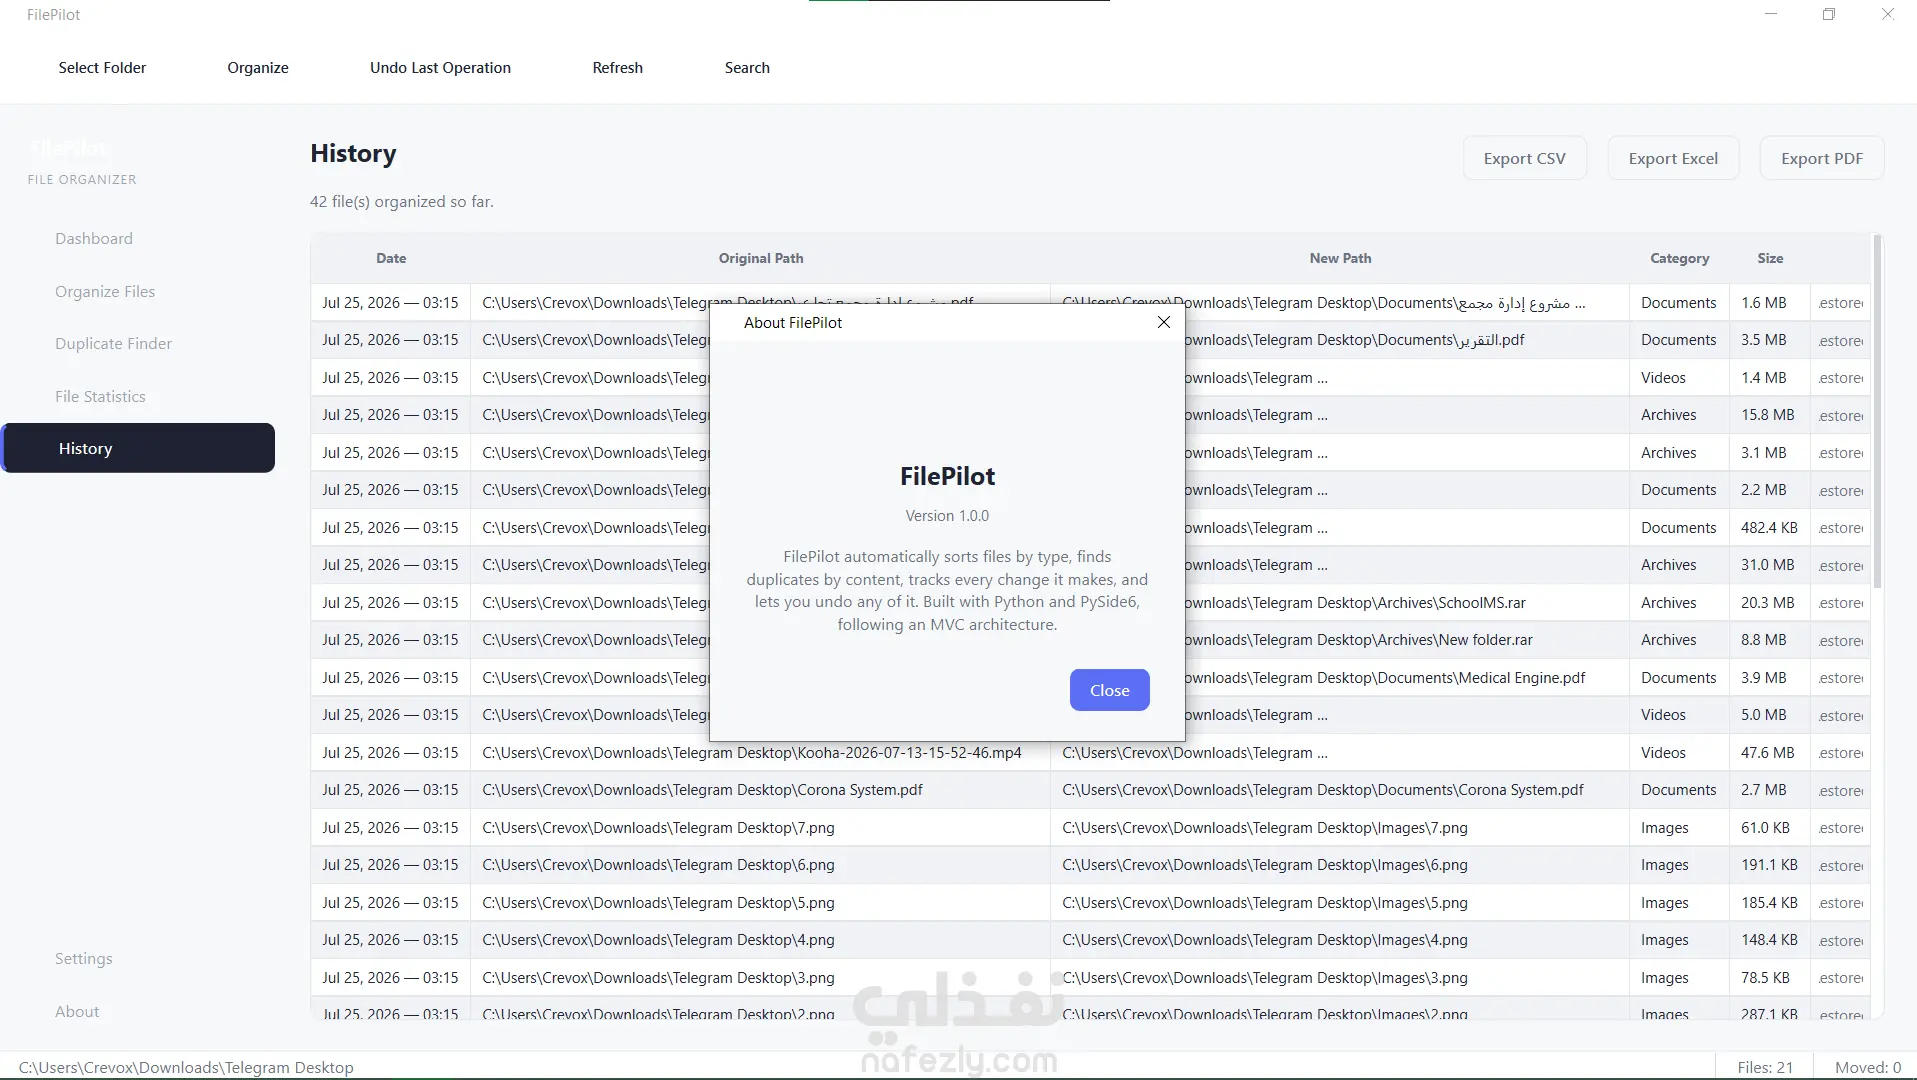Open Select Folder from the toolbar
The width and height of the screenshot is (1917, 1080).
coord(102,68)
